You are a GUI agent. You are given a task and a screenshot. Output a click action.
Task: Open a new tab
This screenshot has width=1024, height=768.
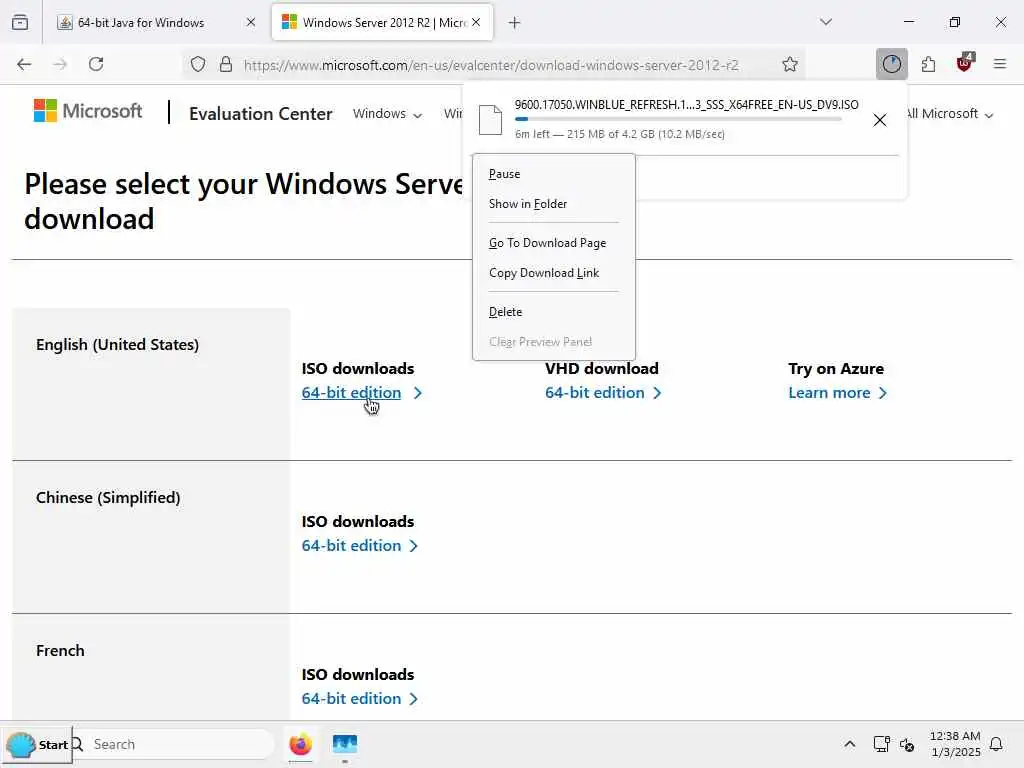pyautogui.click(x=514, y=22)
